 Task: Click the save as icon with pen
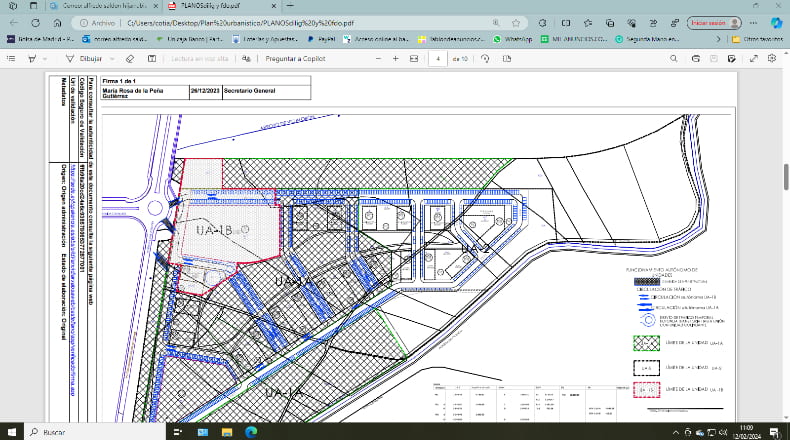click(x=732, y=59)
